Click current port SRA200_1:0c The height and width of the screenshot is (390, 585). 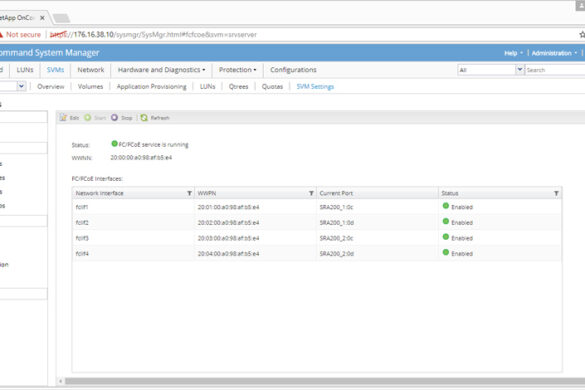click(x=337, y=207)
